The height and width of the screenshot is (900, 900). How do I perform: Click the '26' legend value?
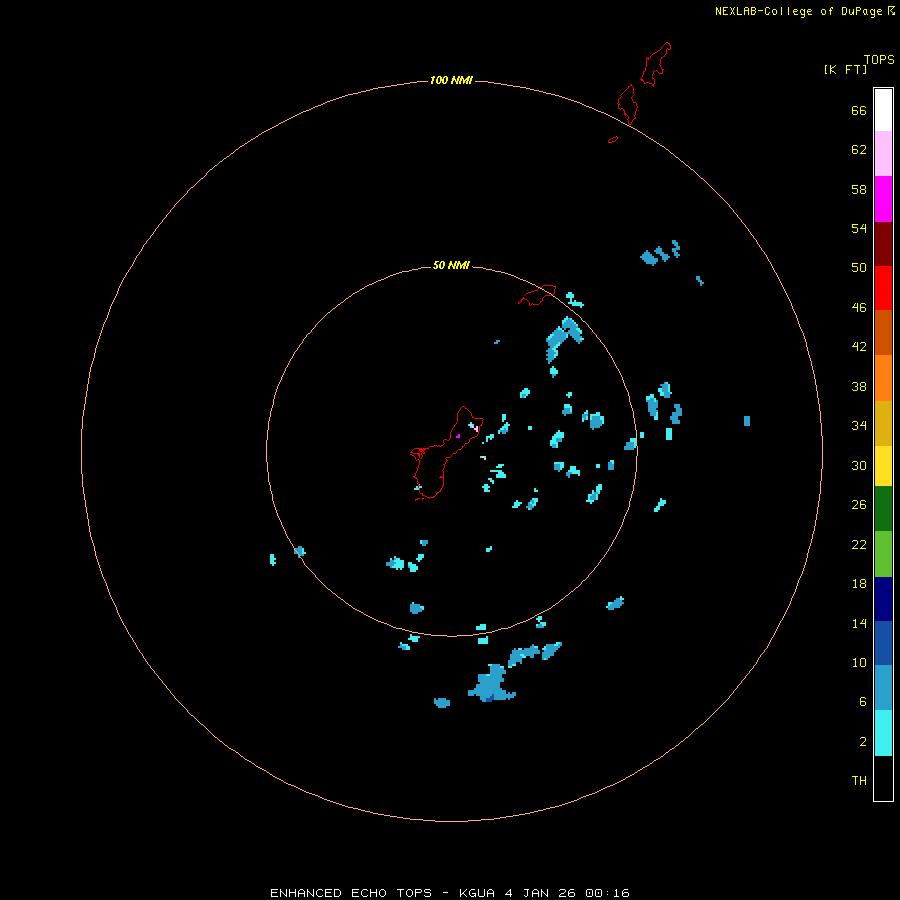[859, 505]
